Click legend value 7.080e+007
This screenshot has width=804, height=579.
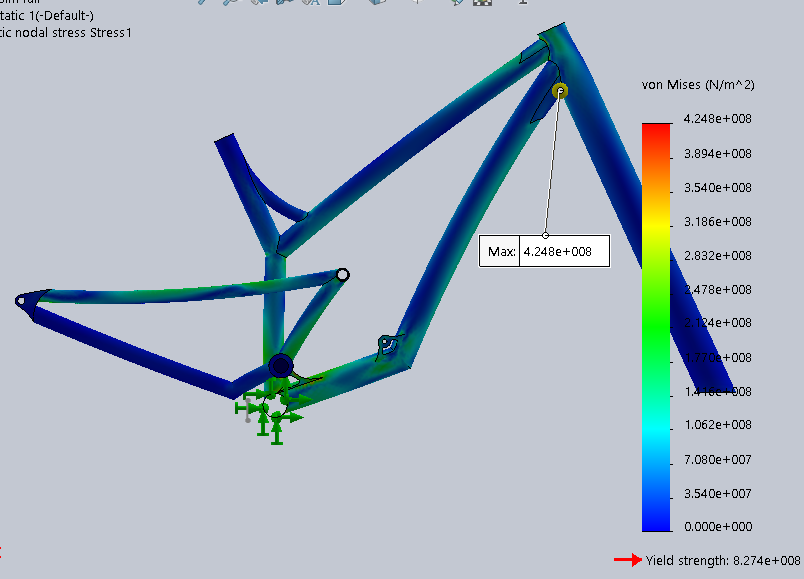pos(717,460)
